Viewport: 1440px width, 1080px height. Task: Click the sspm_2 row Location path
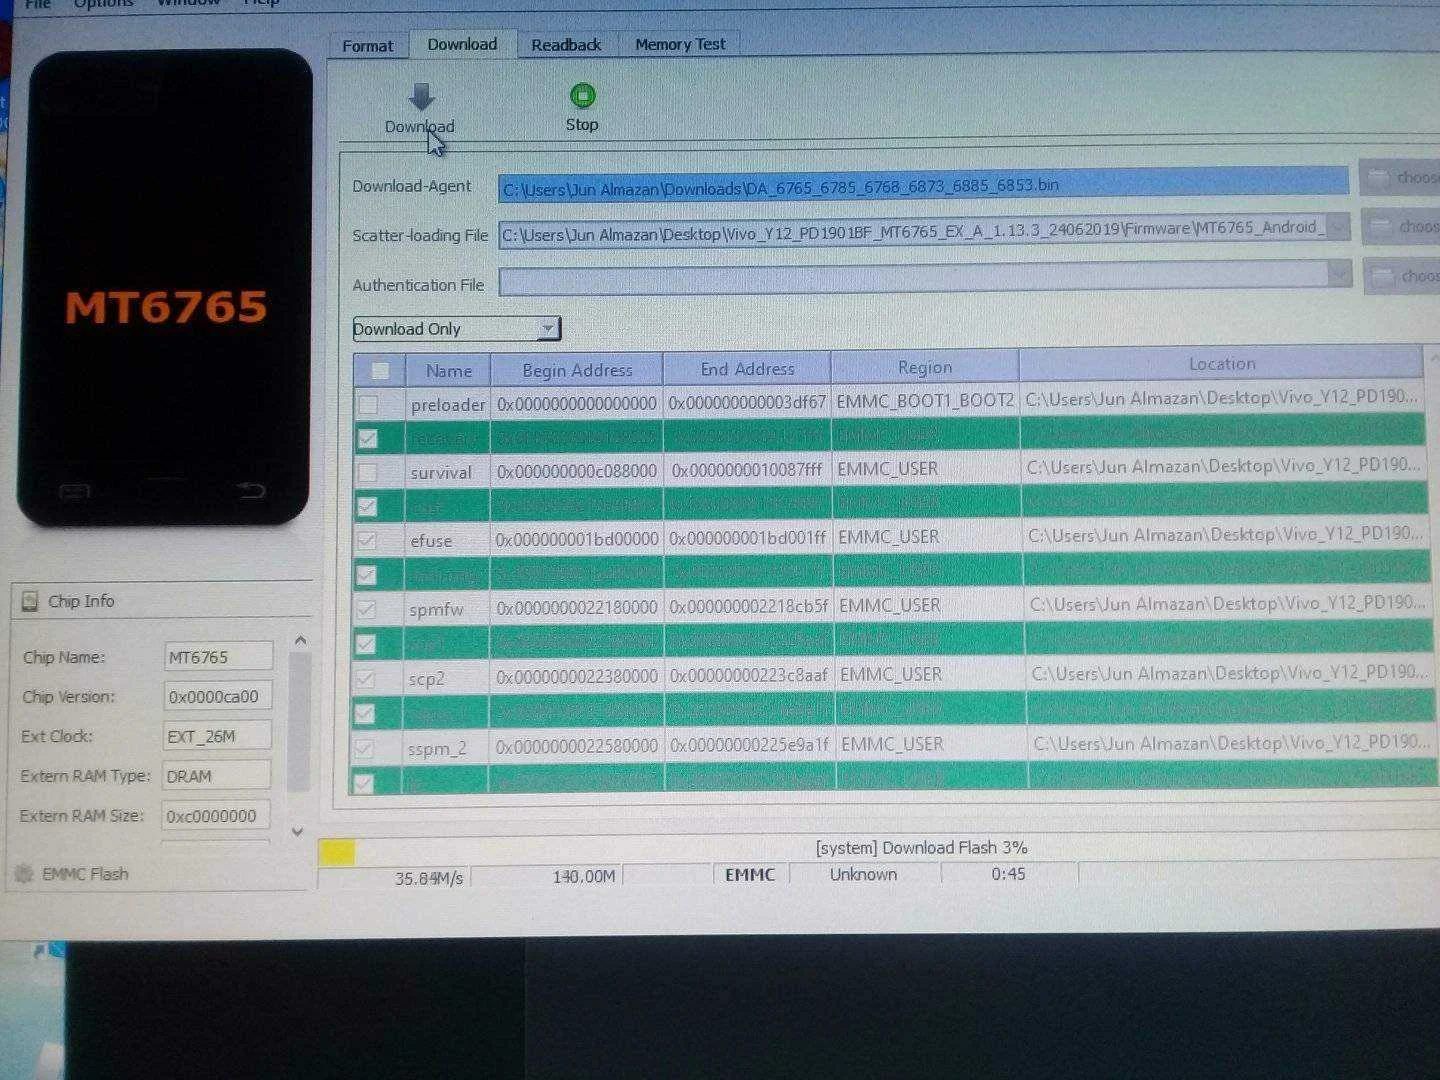click(x=1231, y=743)
